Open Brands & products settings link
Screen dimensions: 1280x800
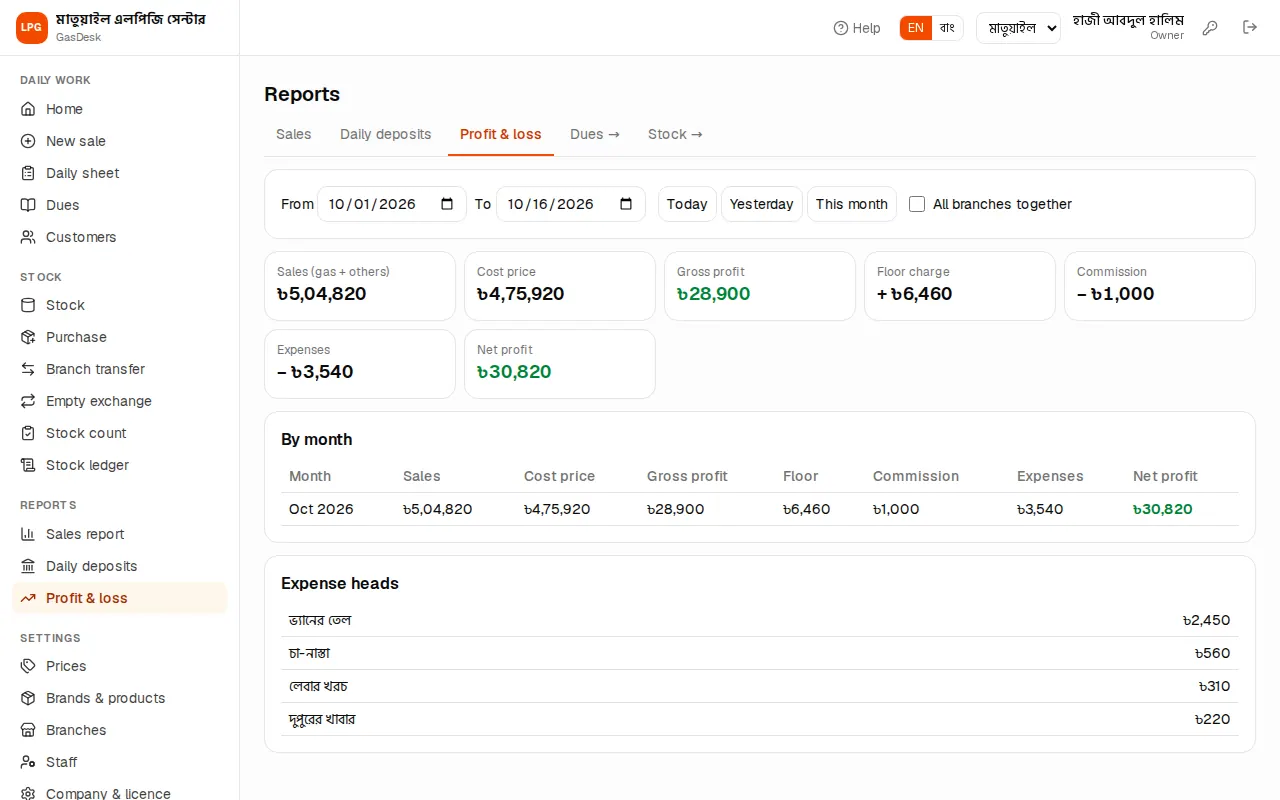(120, 698)
